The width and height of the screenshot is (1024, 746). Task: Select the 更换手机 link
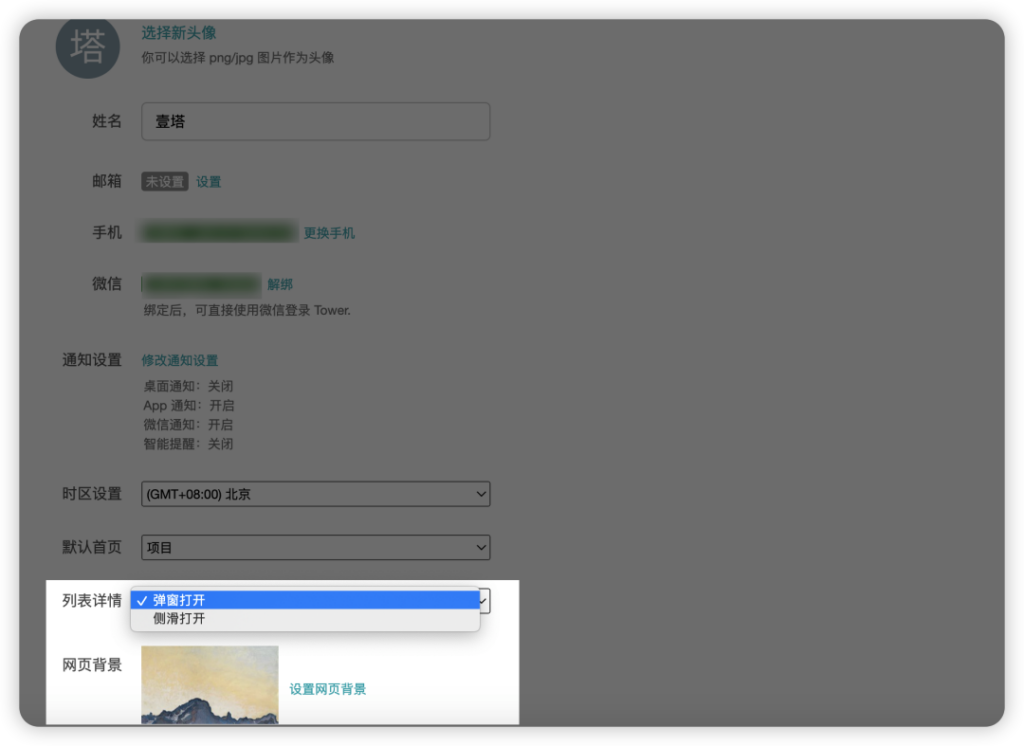coord(329,233)
